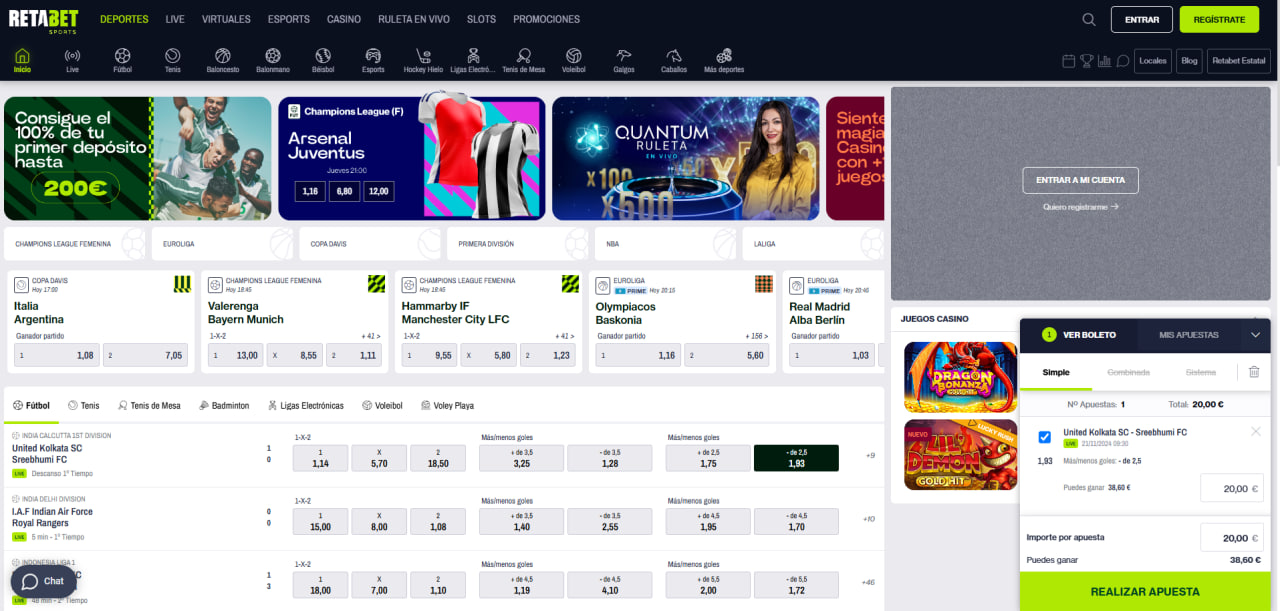
Task: Open the Caballos horse racing icon
Action: pos(674,60)
